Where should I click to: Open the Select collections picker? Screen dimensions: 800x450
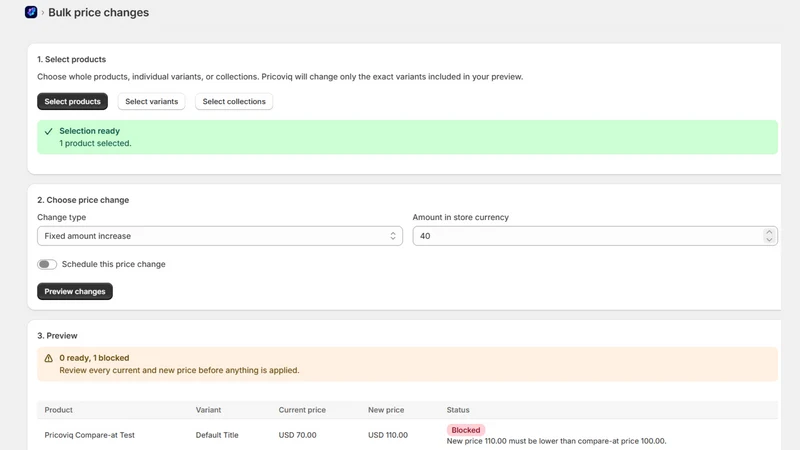(234, 102)
